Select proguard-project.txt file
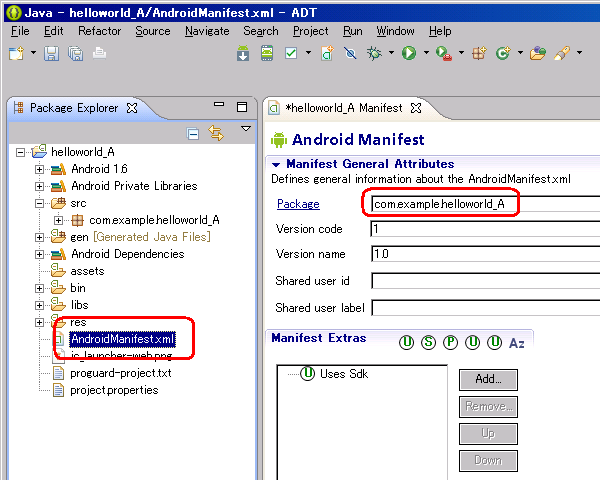The width and height of the screenshot is (600, 480). (x=121, y=373)
